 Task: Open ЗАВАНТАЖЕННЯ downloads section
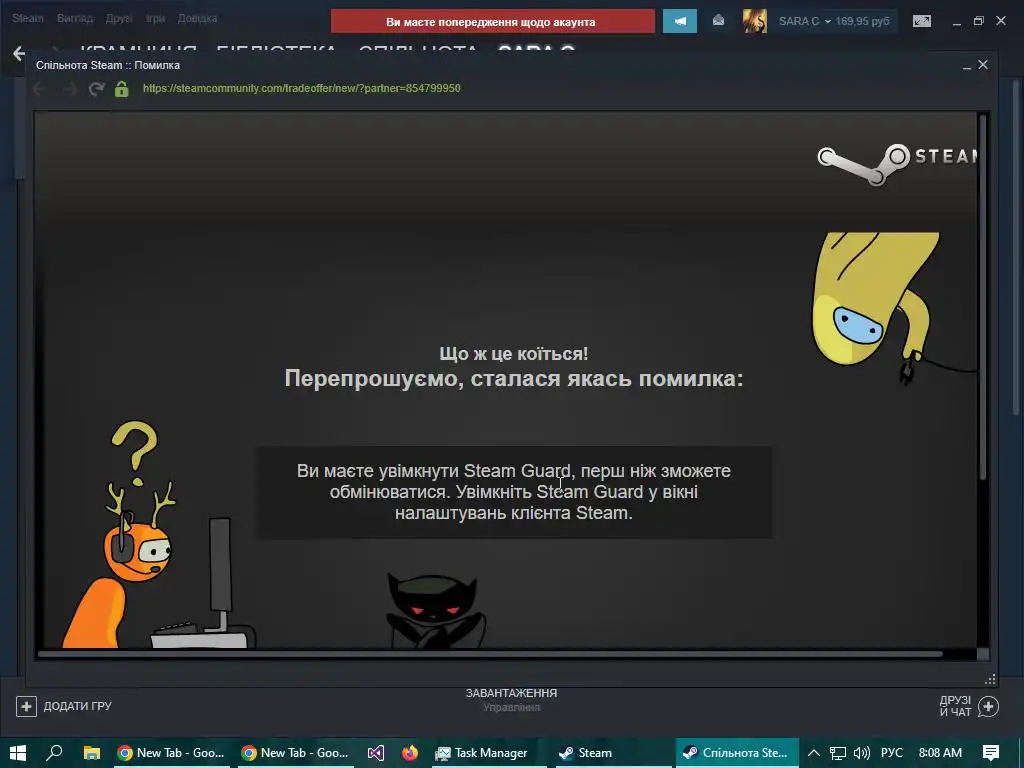(511, 693)
